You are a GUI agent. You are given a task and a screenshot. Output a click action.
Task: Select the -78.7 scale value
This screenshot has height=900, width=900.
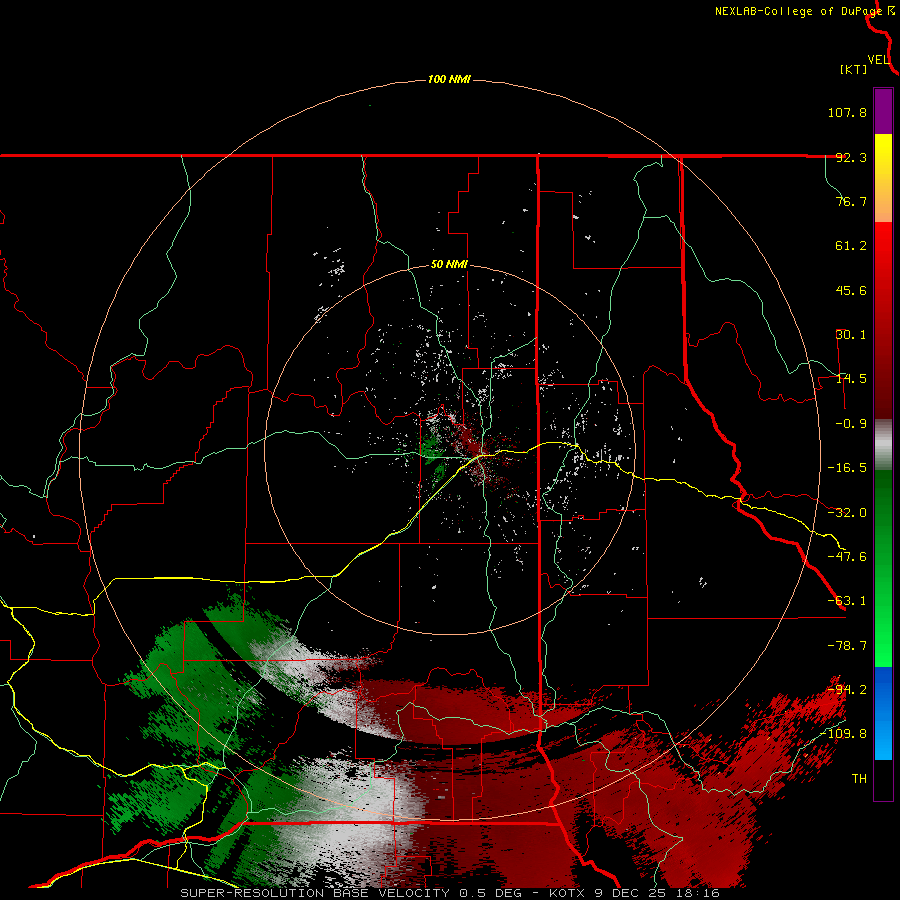847,646
